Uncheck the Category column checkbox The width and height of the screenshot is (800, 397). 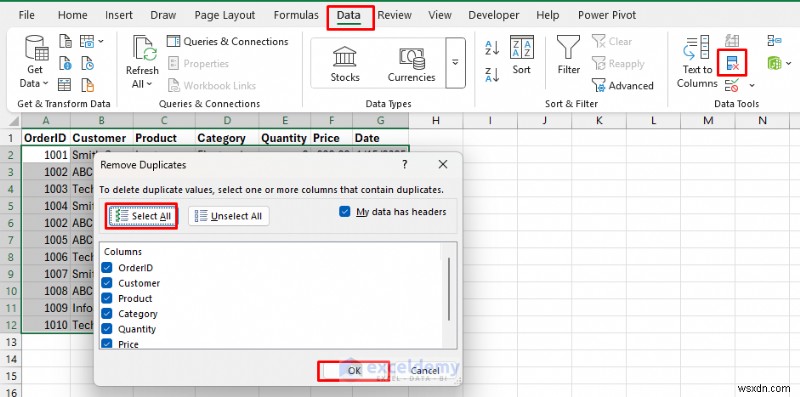pyautogui.click(x=107, y=313)
